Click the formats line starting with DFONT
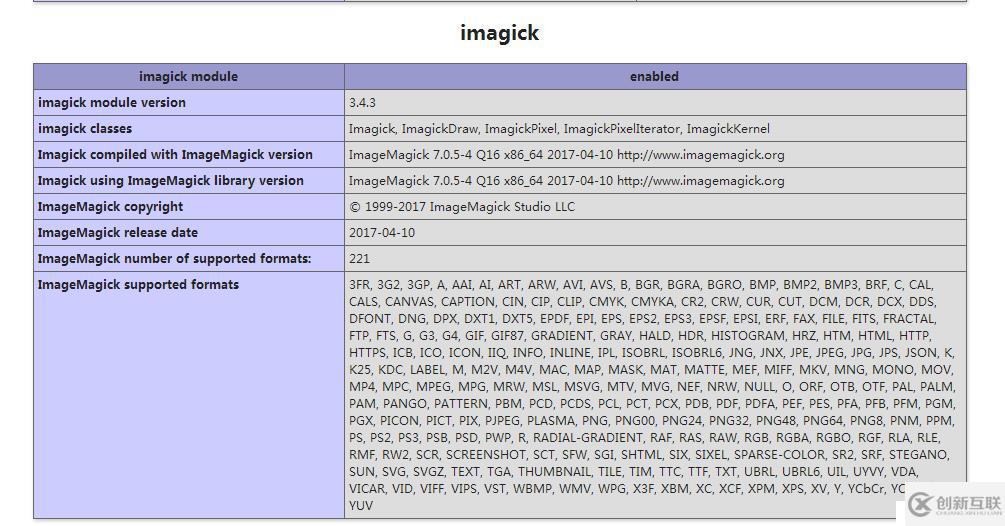This screenshot has height=526, width=1005. pos(642,318)
